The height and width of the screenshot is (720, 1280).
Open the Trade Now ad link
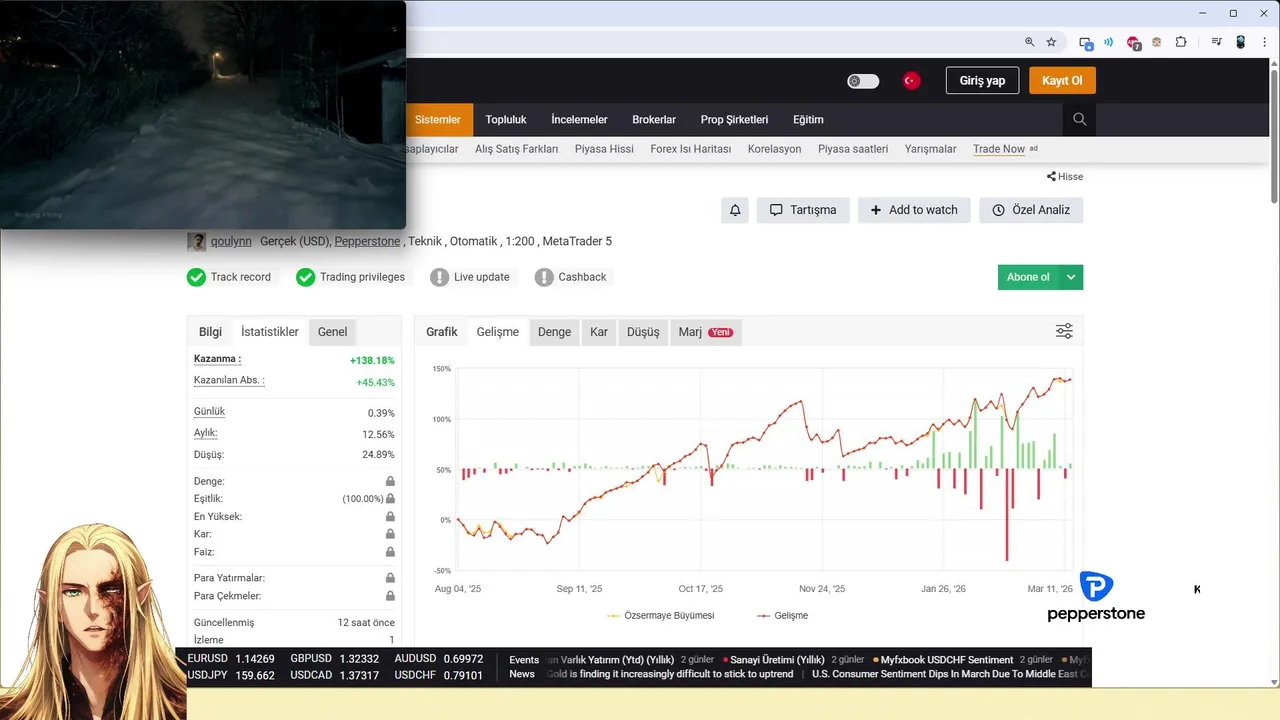[999, 149]
